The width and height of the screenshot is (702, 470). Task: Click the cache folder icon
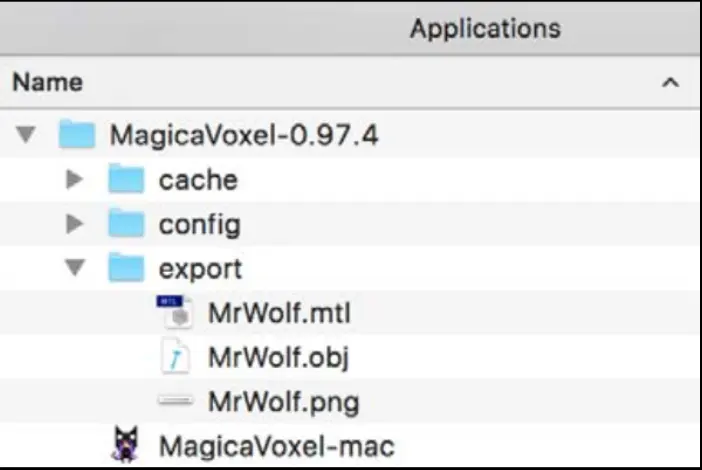(x=126, y=180)
